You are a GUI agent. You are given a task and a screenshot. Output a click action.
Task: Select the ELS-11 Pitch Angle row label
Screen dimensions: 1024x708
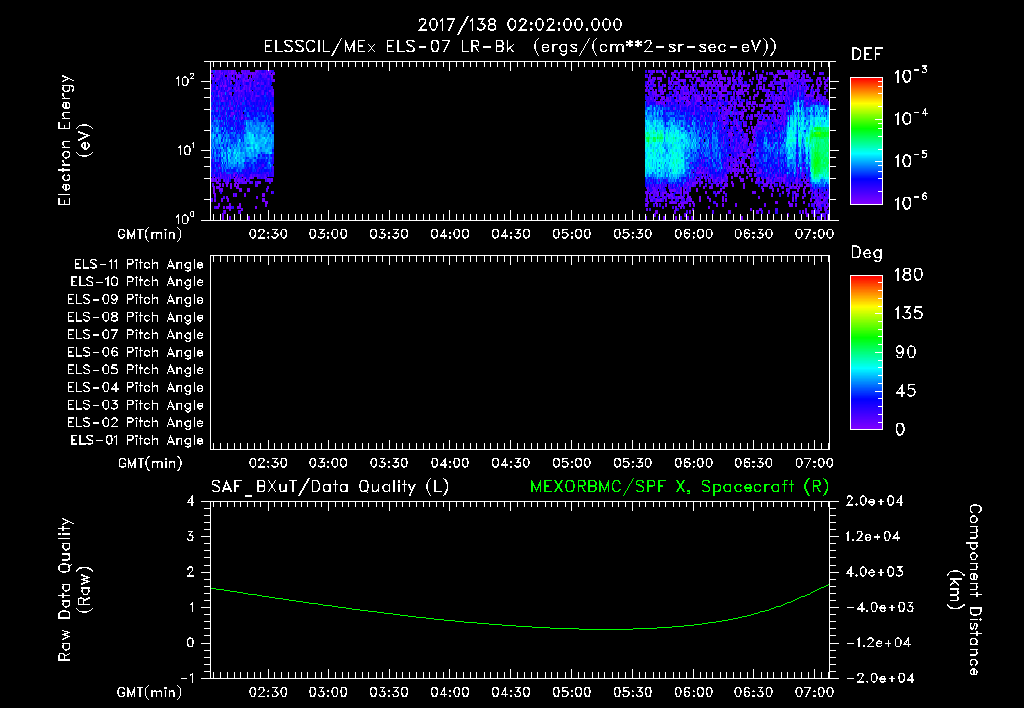138,265
